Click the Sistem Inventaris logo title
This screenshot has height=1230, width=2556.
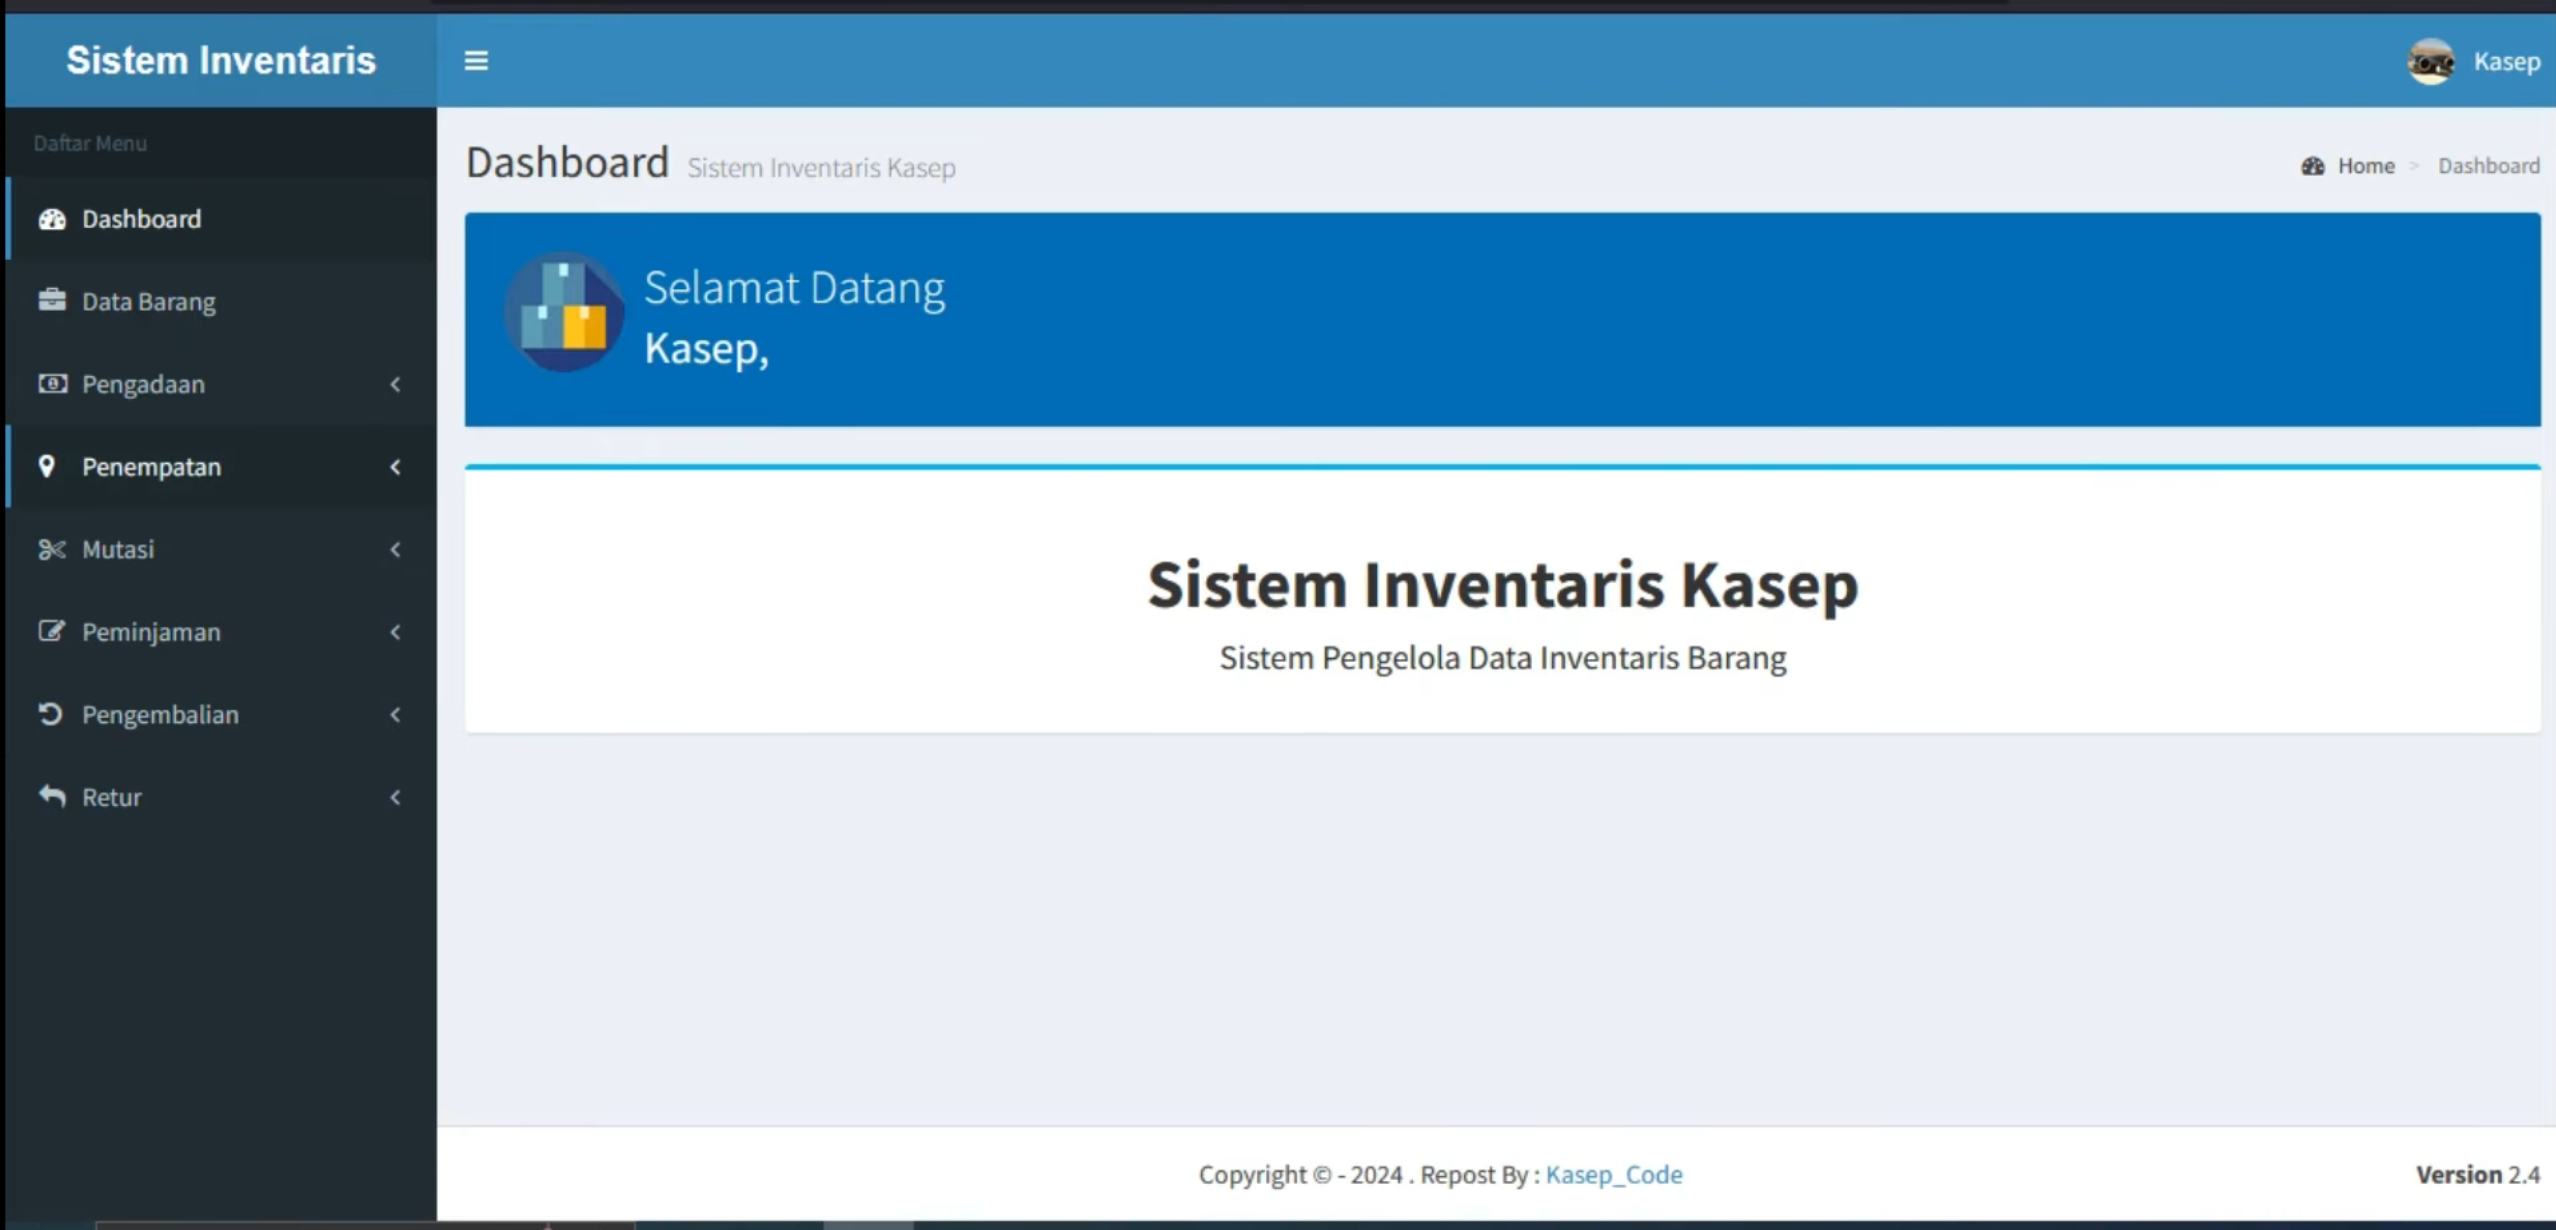pos(221,60)
